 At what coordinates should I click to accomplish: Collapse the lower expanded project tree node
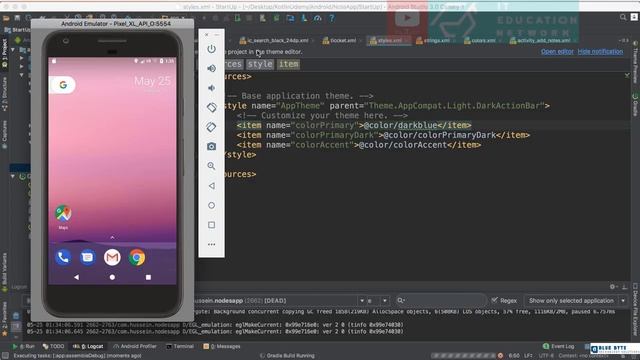coord(13,176)
